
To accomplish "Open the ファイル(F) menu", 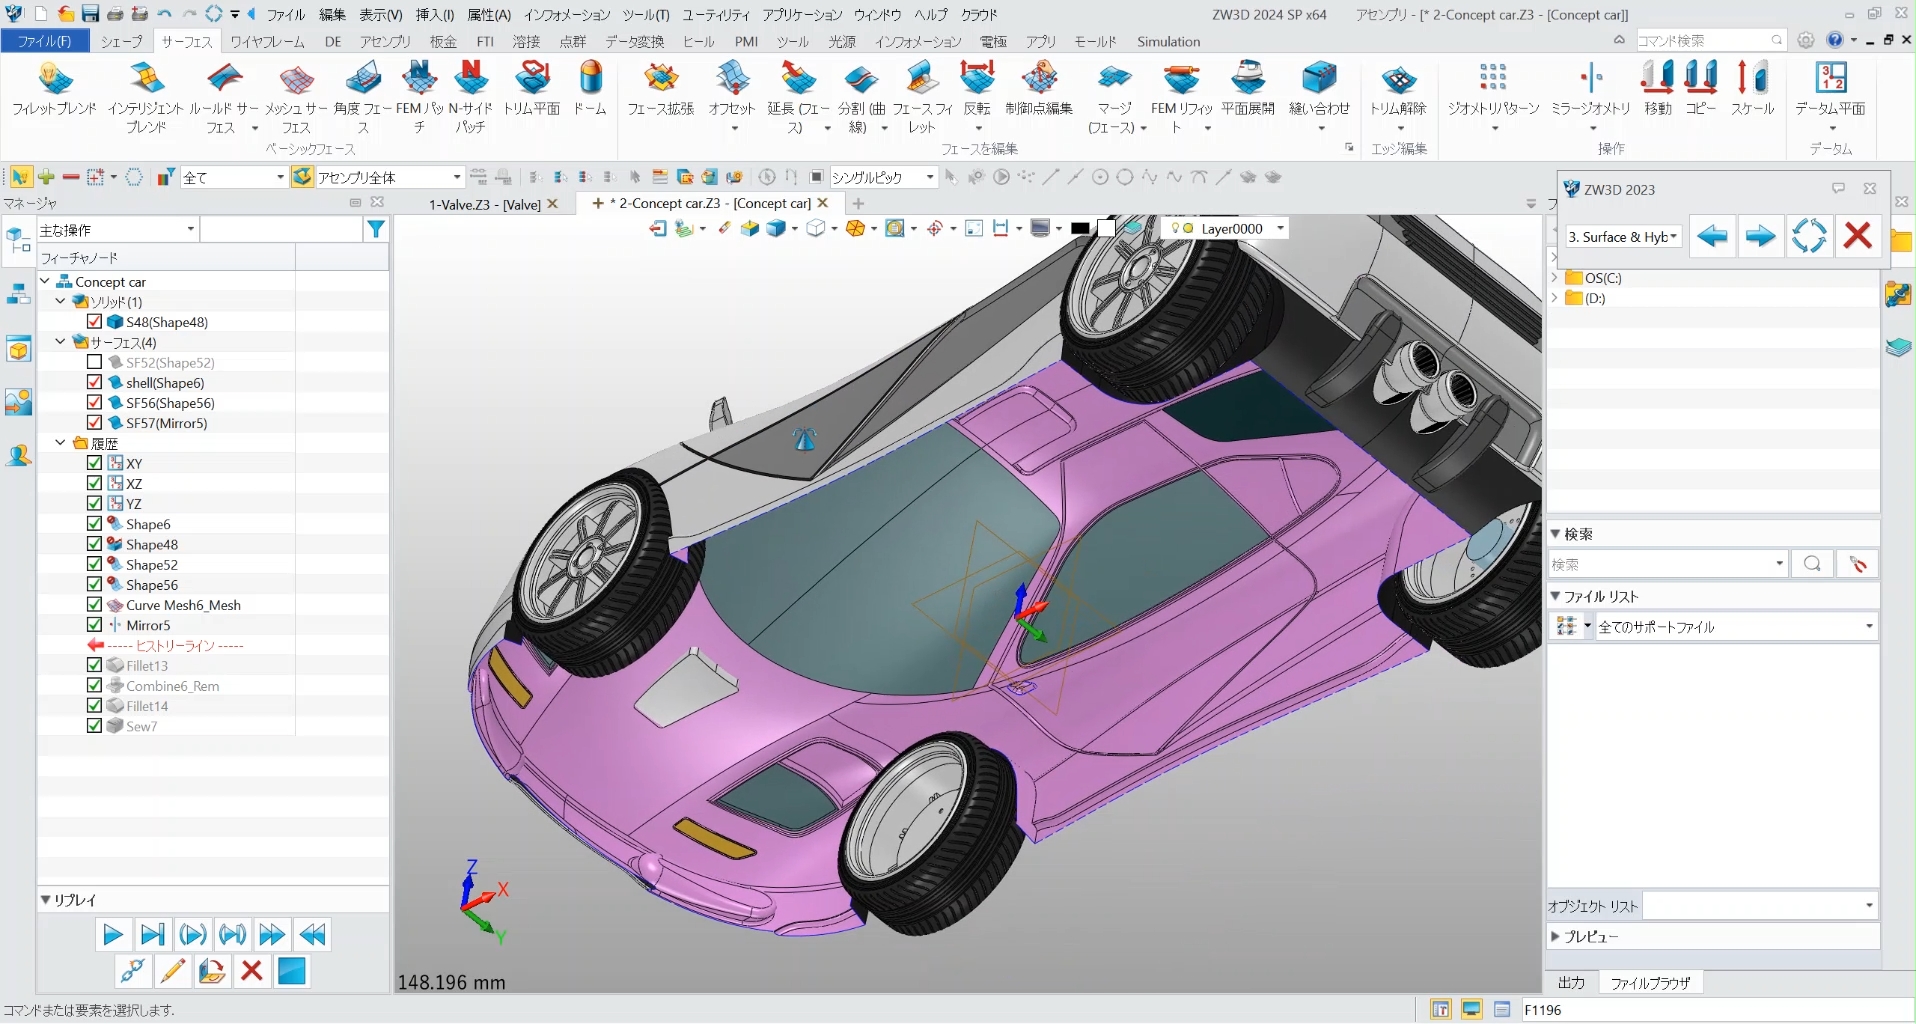I will coord(44,41).
